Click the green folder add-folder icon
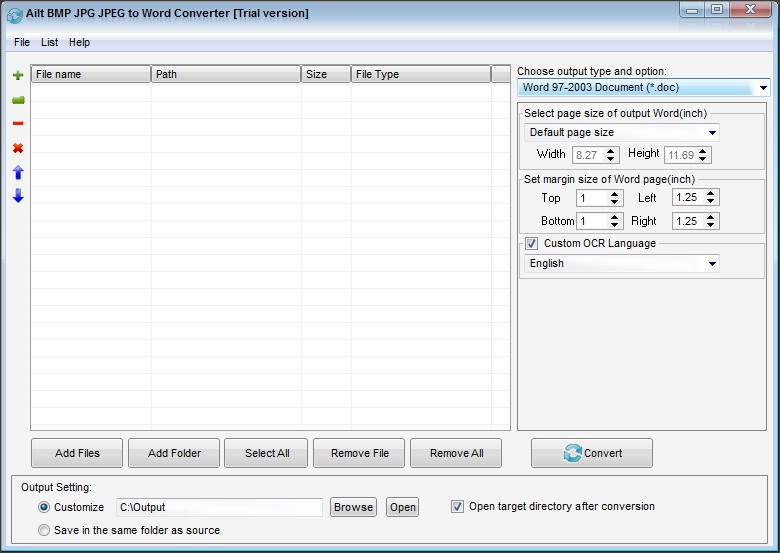Viewport: 780px width, 553px height. point(18,100)
